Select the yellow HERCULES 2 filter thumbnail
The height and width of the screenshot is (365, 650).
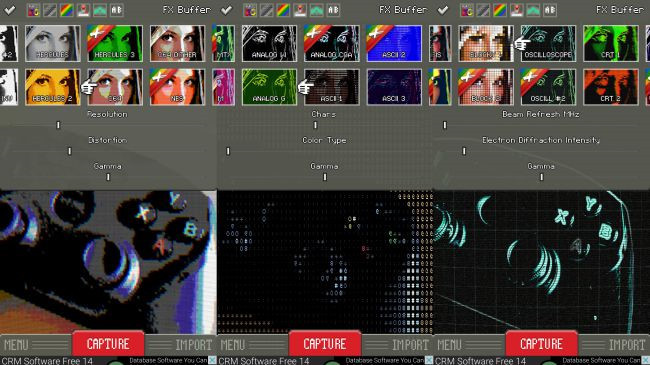click(x=53, y=87)
